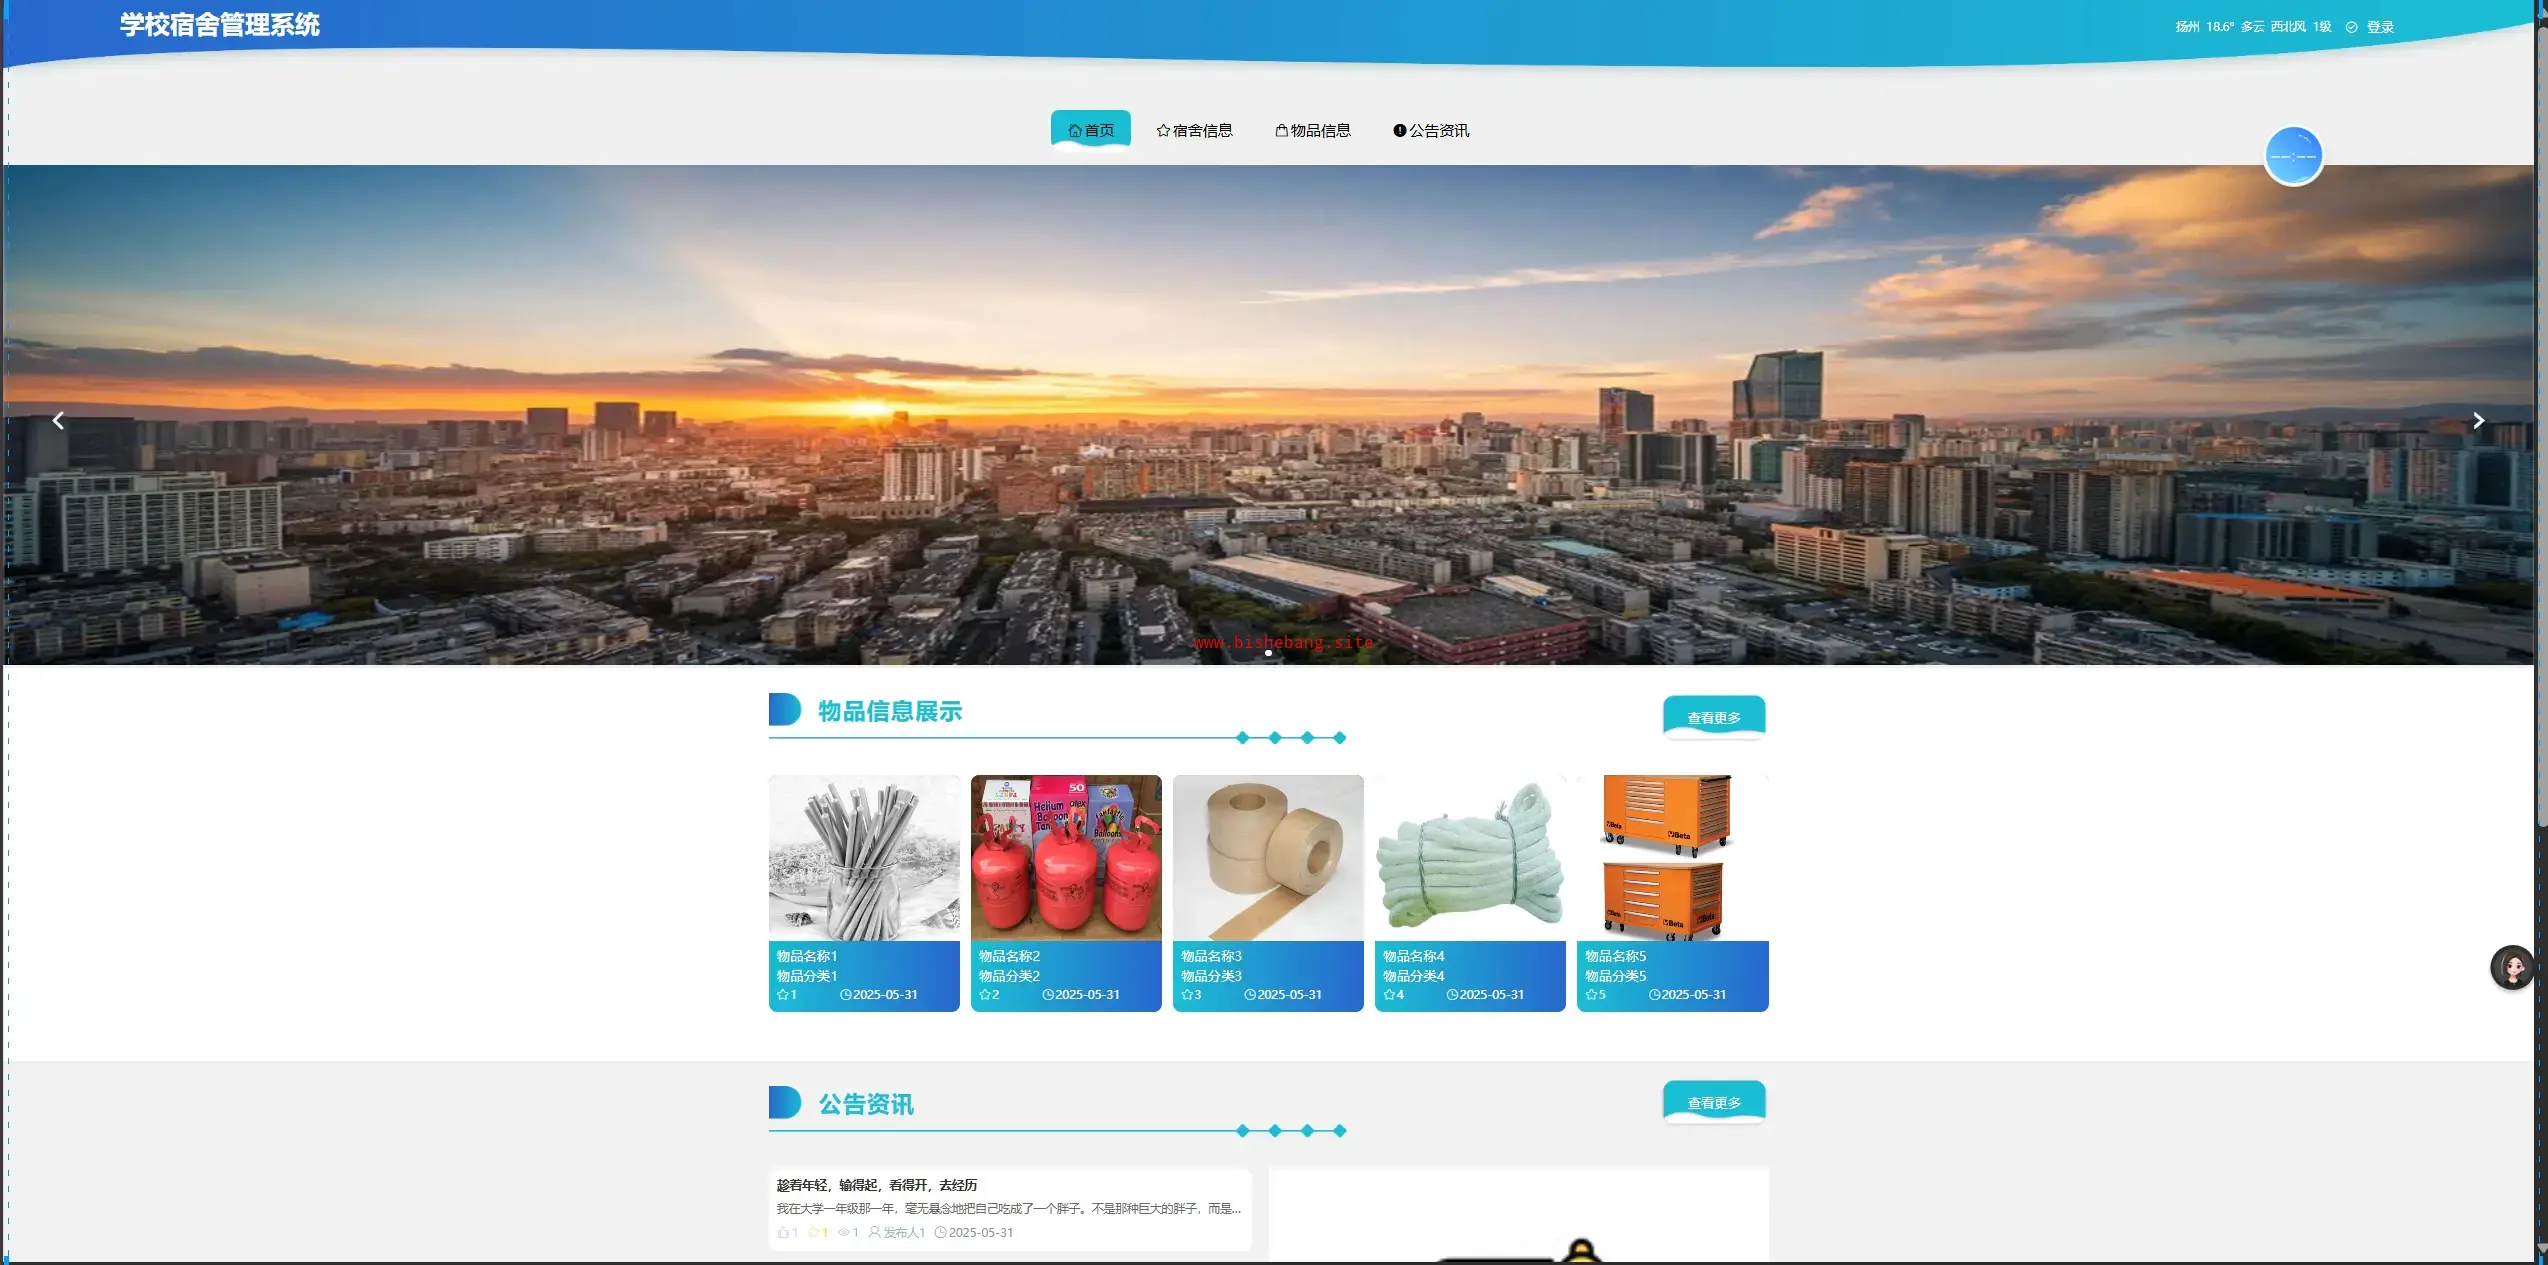Open the 首页 navigation tab

tap(1090, 130)
